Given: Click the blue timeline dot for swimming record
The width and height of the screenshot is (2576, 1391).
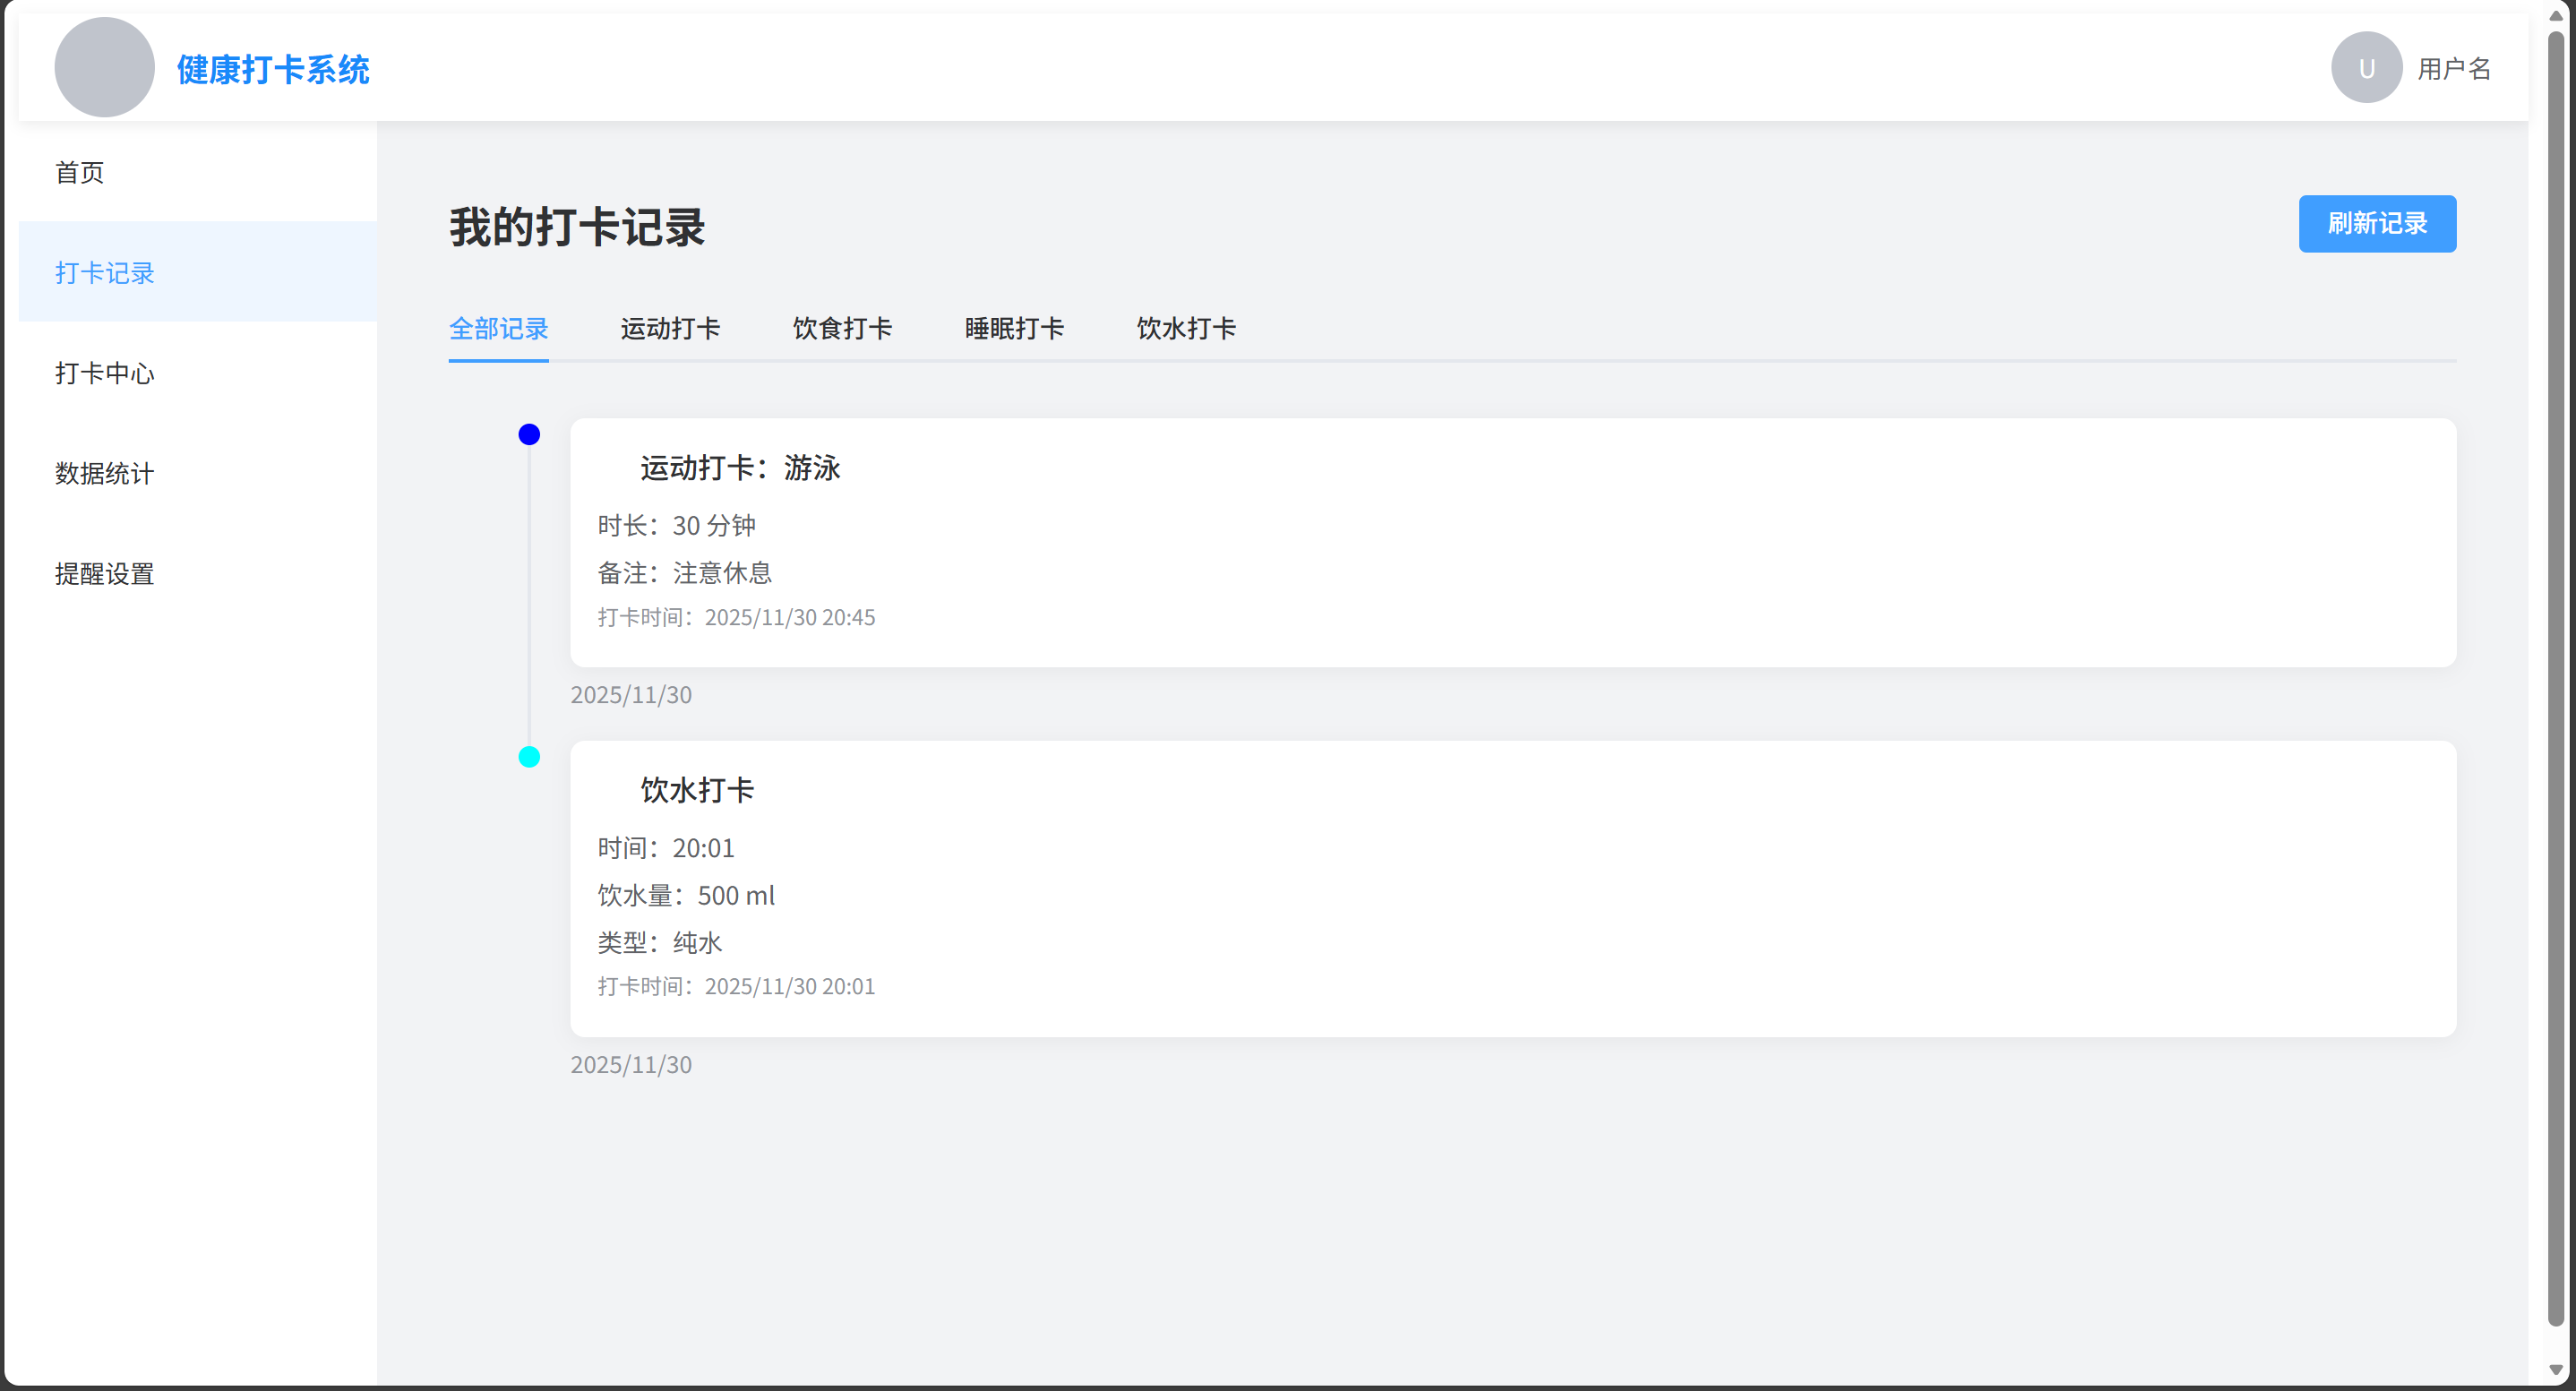Looking at the screenshot, I should tap(529, 434).
